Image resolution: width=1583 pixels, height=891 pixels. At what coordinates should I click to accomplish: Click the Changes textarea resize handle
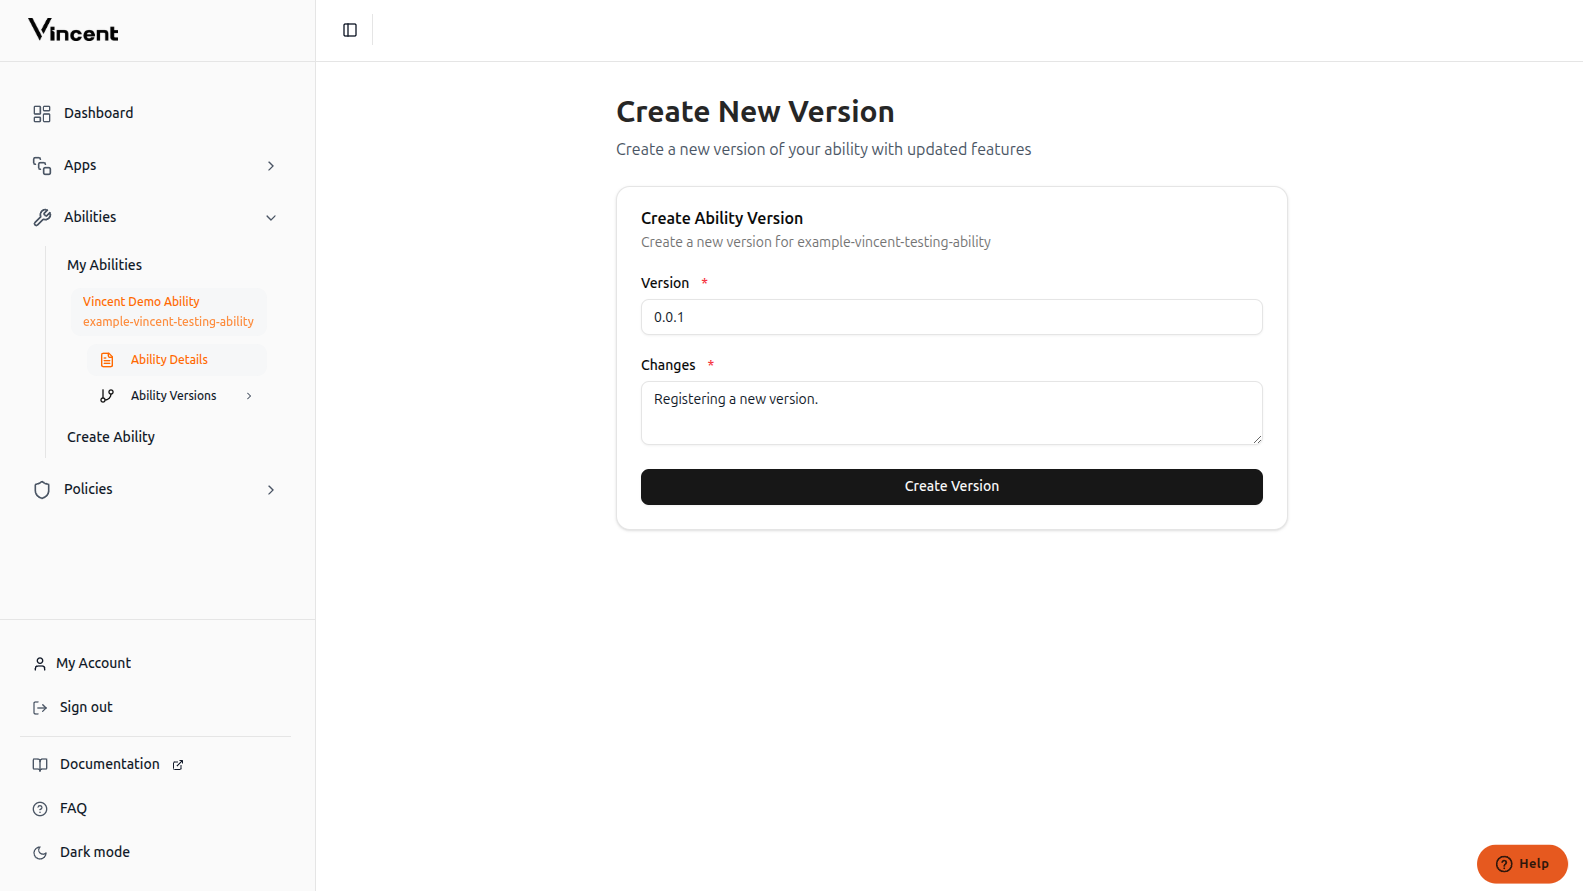coord(1257,439)
